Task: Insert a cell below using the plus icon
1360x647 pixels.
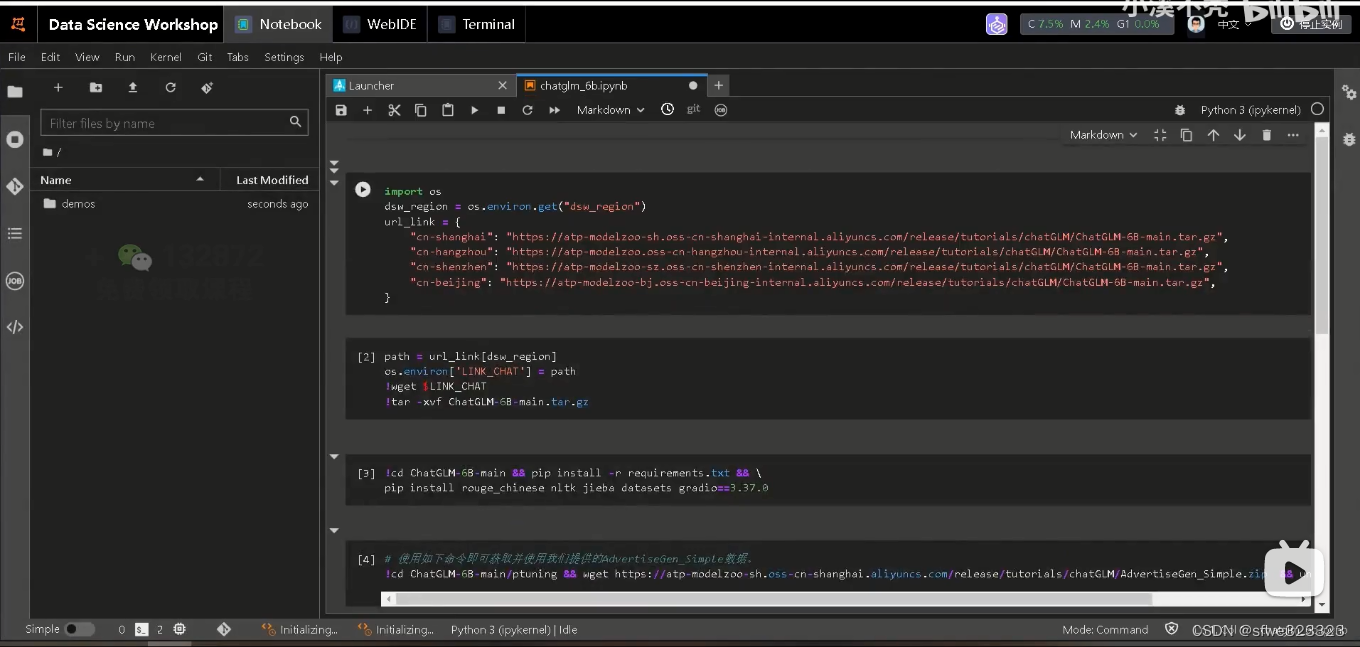Action: point(367,110)
